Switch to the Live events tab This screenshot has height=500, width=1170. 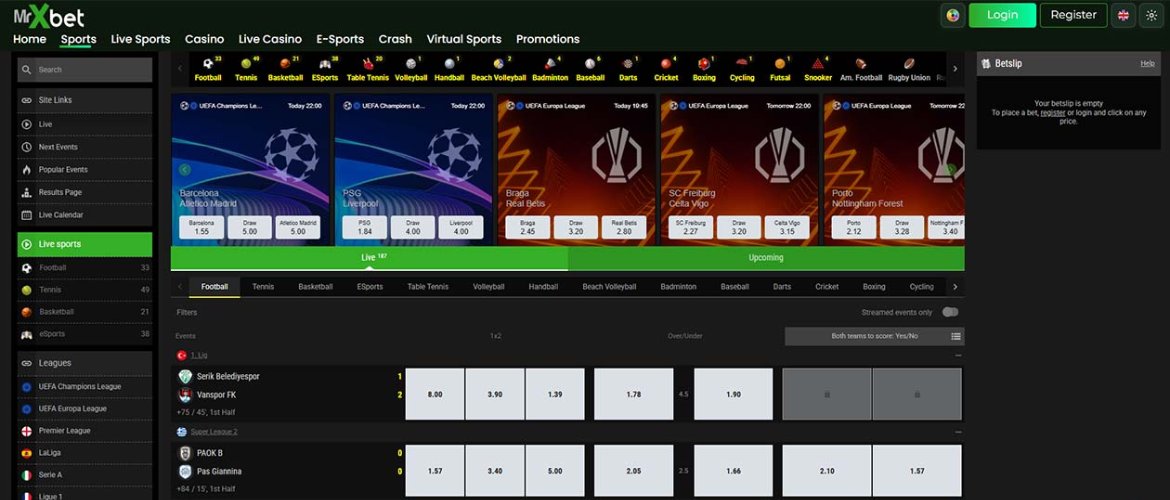click(x=369, y=258)
